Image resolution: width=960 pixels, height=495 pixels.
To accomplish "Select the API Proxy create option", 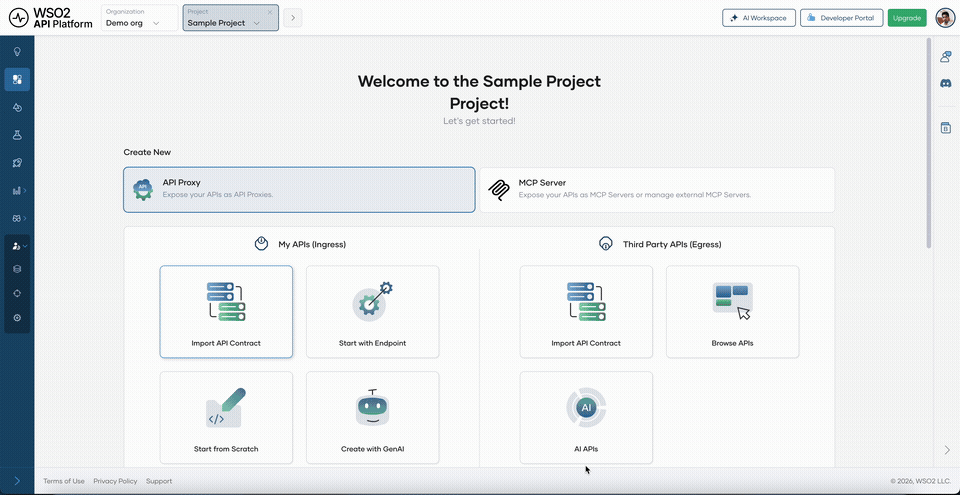I will 299,190.
